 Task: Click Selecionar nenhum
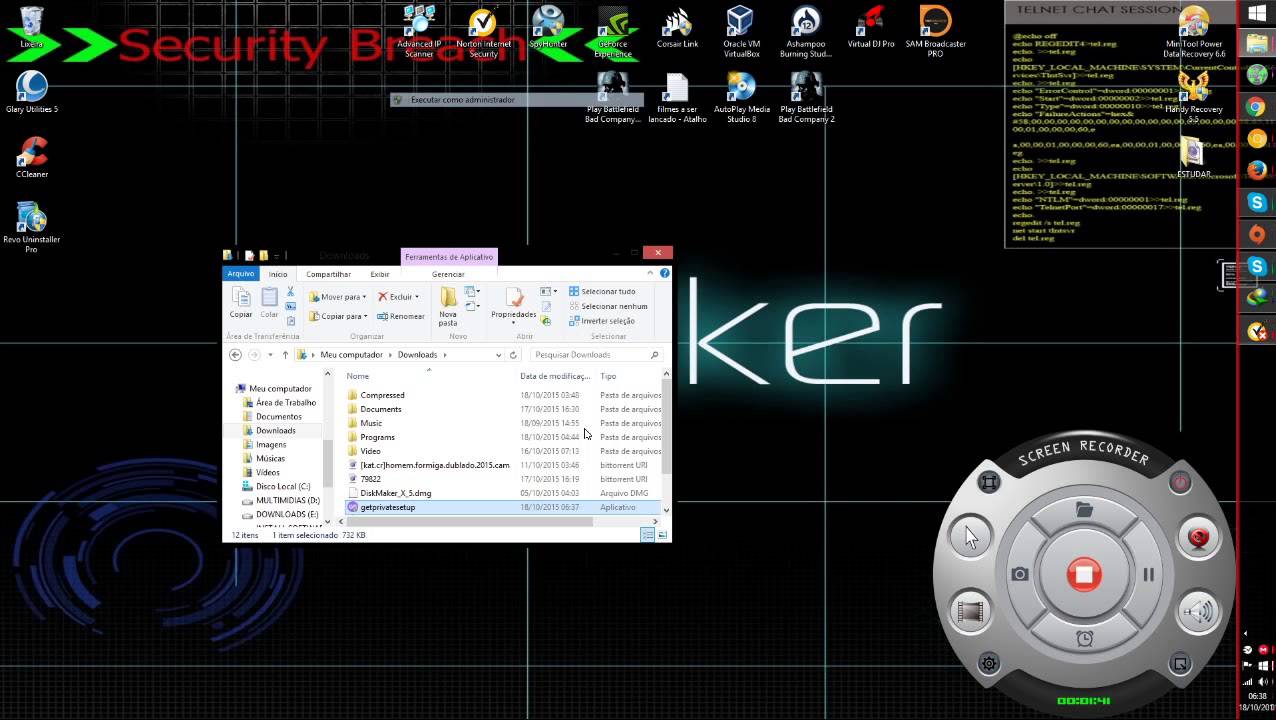(608, 306)
